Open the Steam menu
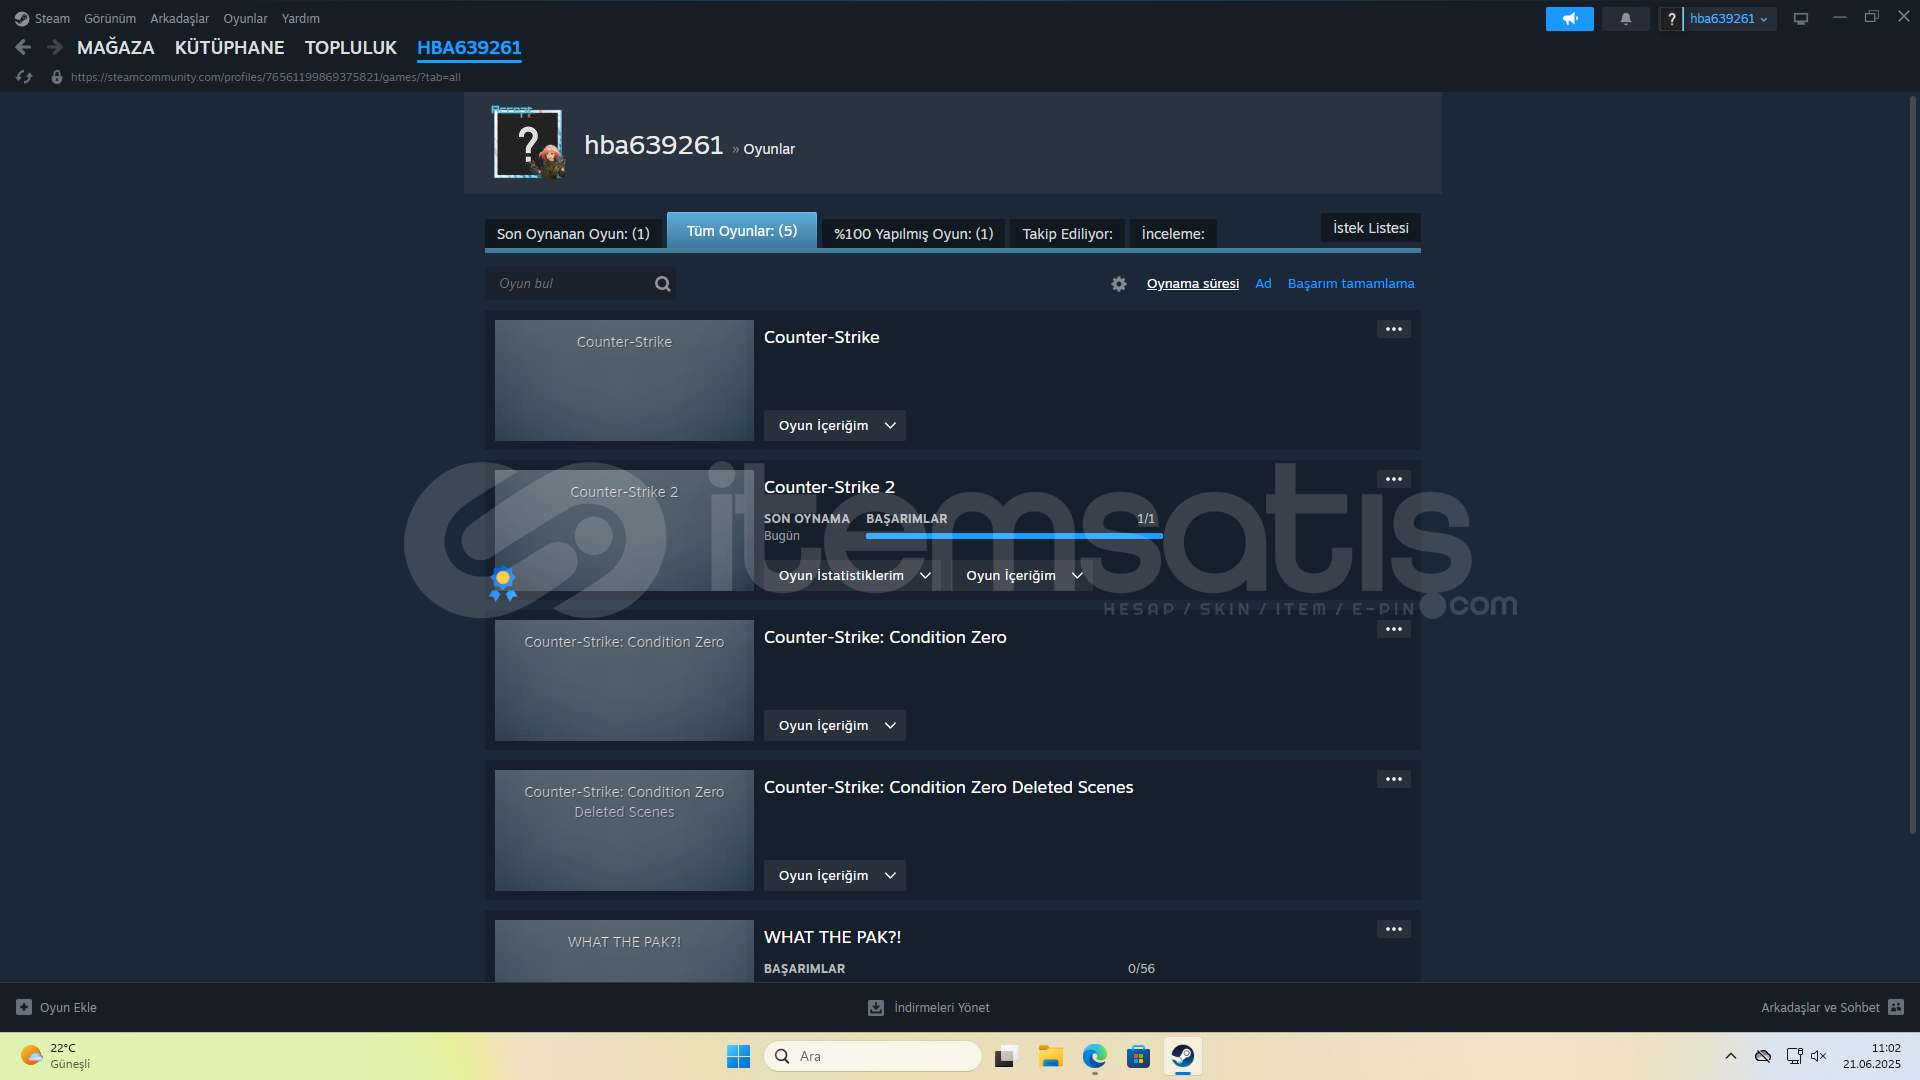The height and width of the screenshot is (1080, 1920). (x=52, y=19)
